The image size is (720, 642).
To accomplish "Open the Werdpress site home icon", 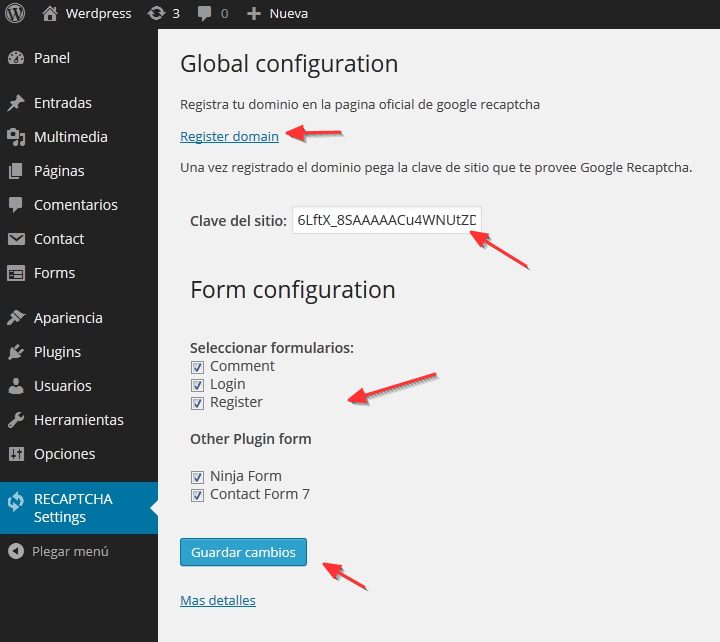I will [50, 14].
